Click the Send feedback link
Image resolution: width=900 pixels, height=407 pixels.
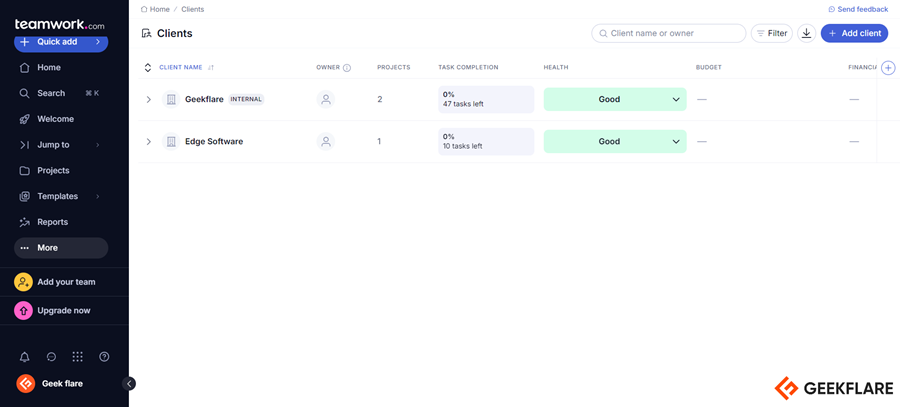pyautogui.click(x=858, y=9)
